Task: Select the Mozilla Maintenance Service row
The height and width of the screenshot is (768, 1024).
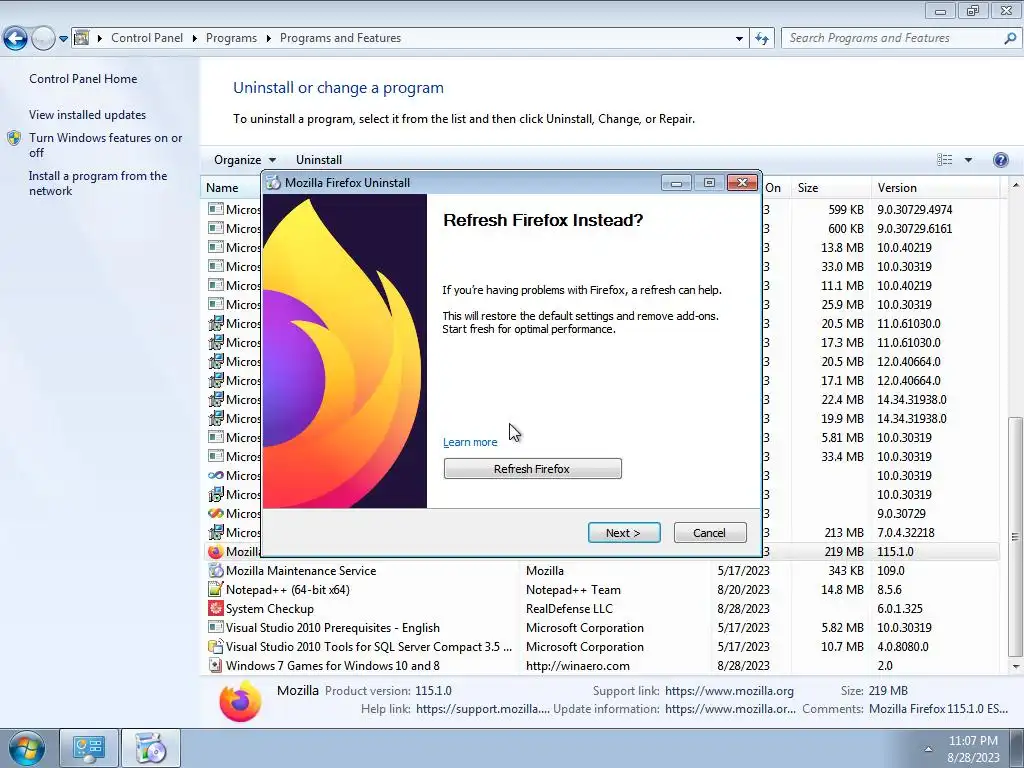Action: pos(601,570)
